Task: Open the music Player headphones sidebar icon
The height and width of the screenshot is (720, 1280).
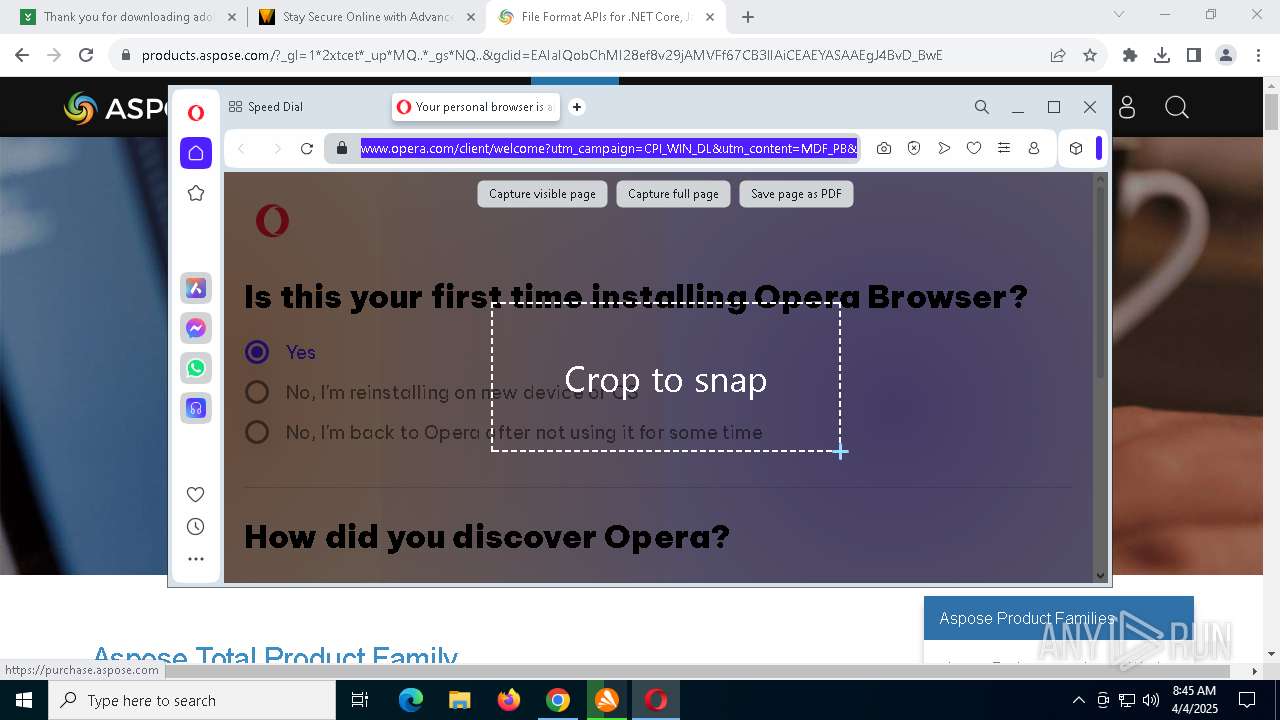Action: 196,408
